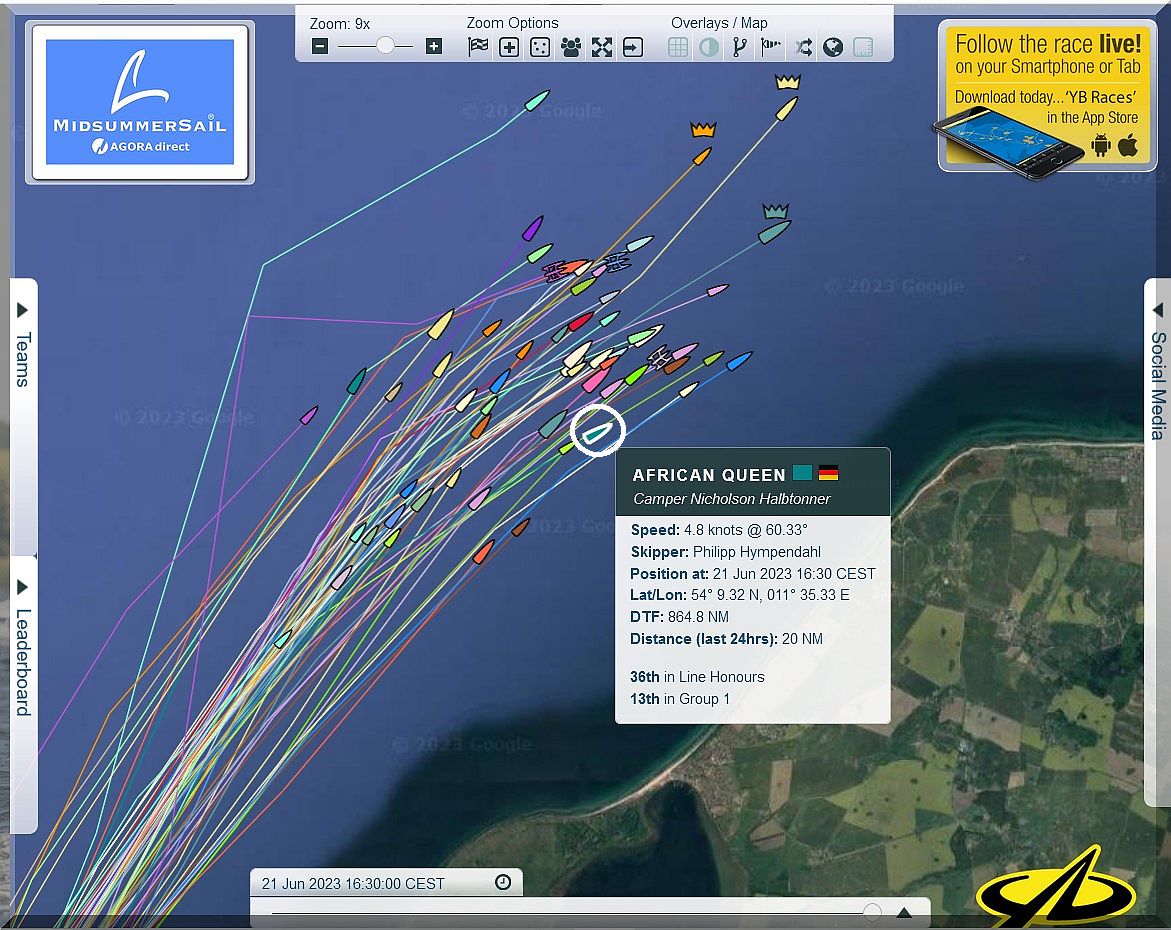Toggle the grid overlay
1171x930 pixels.
coord(678,47)
